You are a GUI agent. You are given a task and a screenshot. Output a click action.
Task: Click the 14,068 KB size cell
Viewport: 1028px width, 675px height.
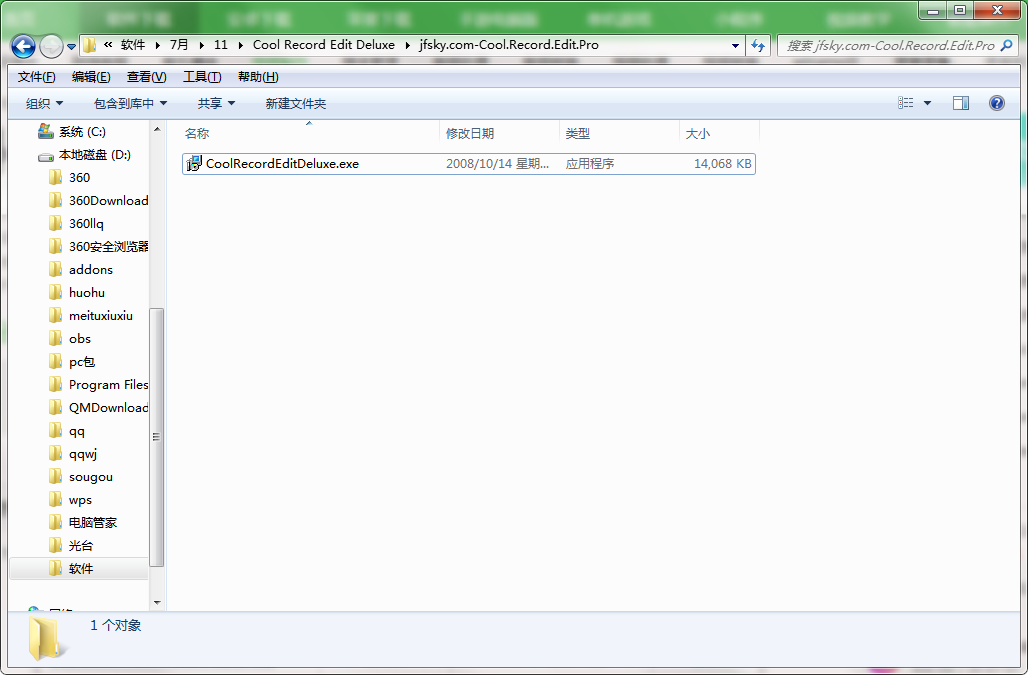pyautogui.click(x=722, y=164)
